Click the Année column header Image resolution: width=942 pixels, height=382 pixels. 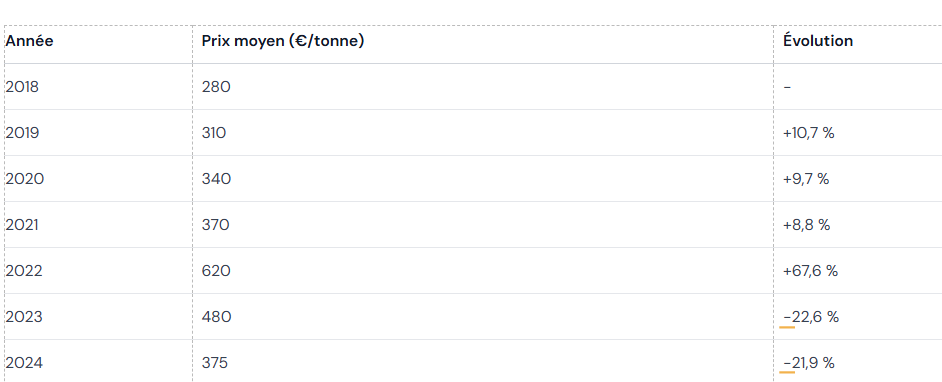(x=29, y=41)
